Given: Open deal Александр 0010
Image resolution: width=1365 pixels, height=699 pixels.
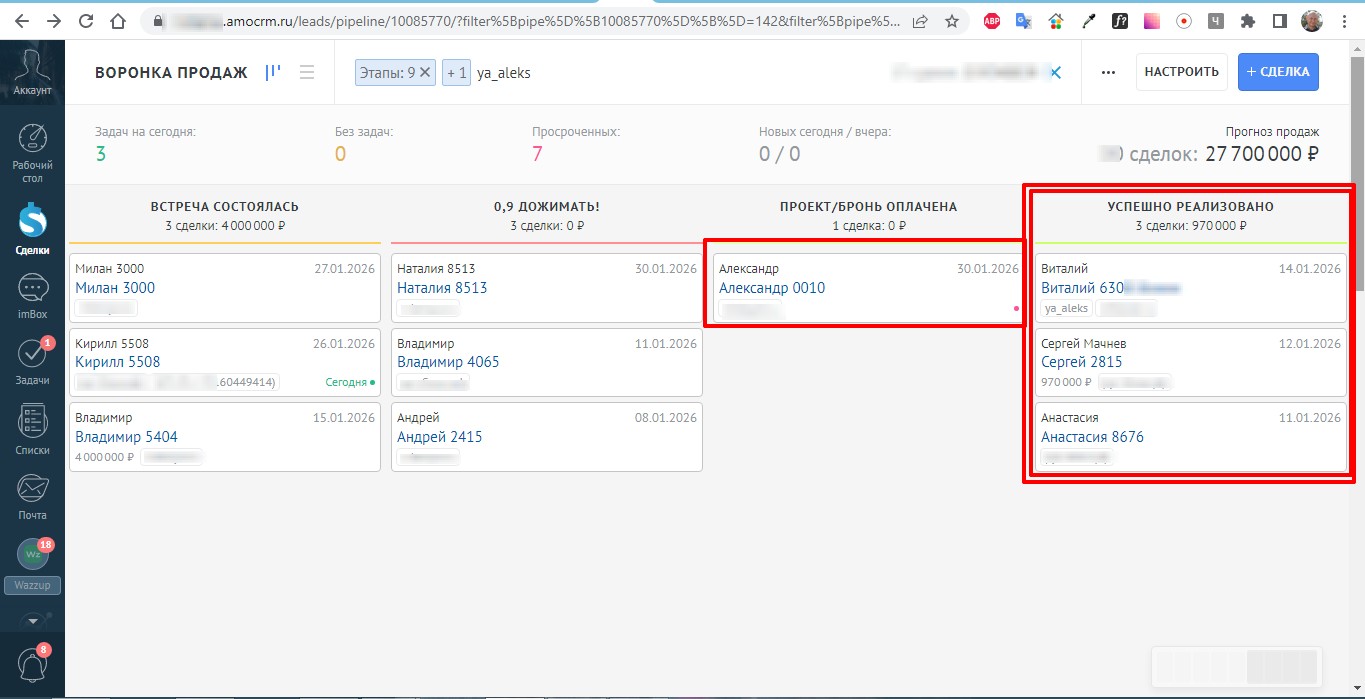Looking at the screenshot, I should [771, 288].
